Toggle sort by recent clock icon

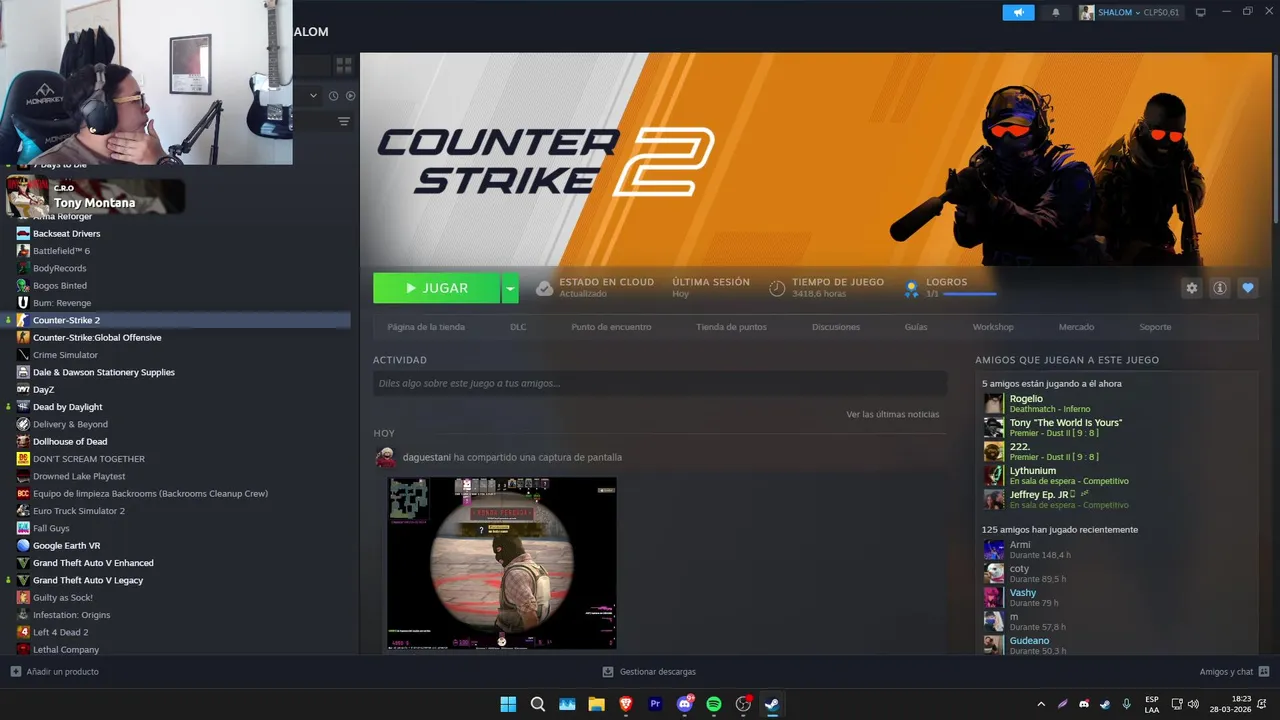pyautogui.click(x=334, y=96)
